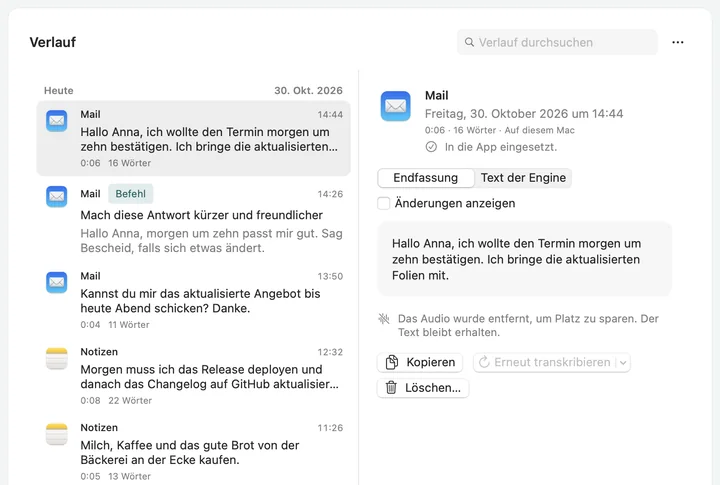The image size is (720, 485).
Task: Click the '11:26' timestamp
Action: 330,428
